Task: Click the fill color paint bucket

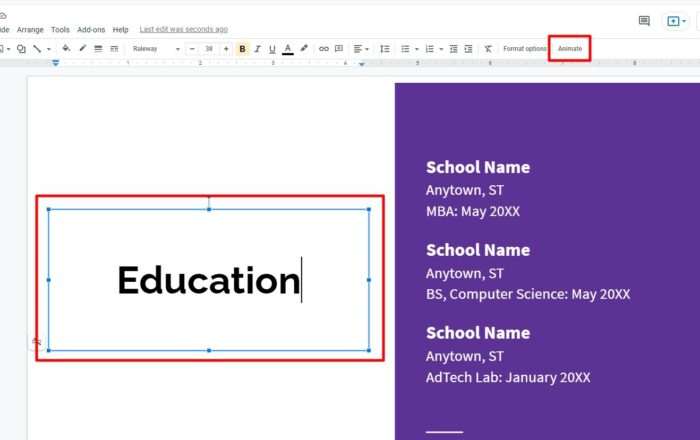Action: (66, 48)
